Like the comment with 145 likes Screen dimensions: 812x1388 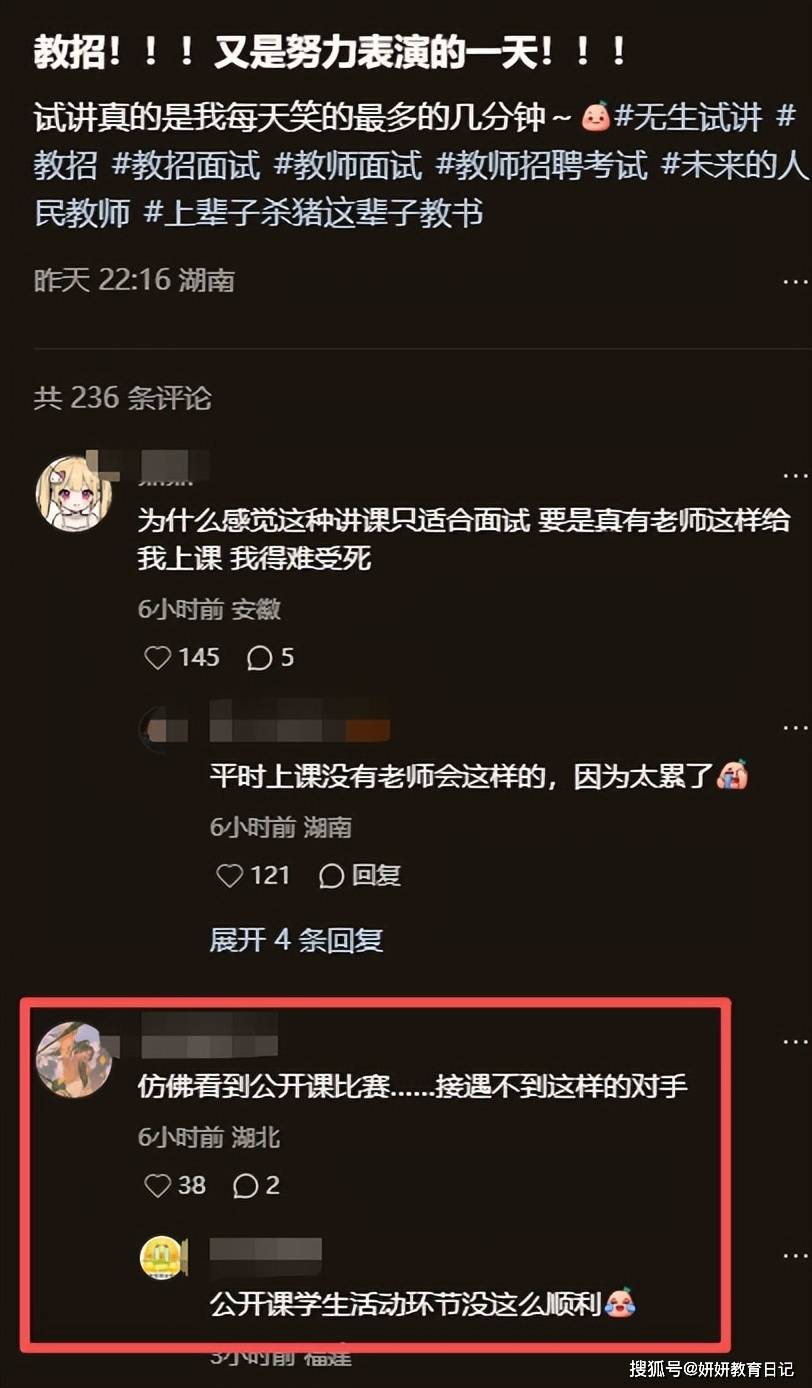click(158, 657)
